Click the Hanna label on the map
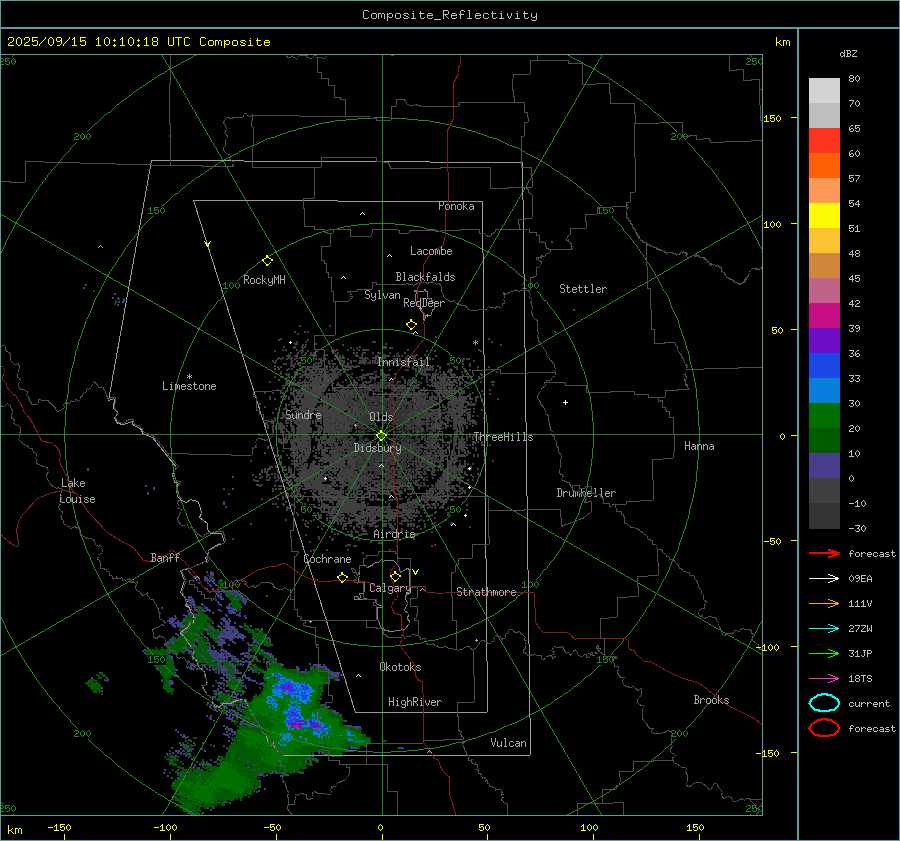900x841 pixels. click(699, 446)
